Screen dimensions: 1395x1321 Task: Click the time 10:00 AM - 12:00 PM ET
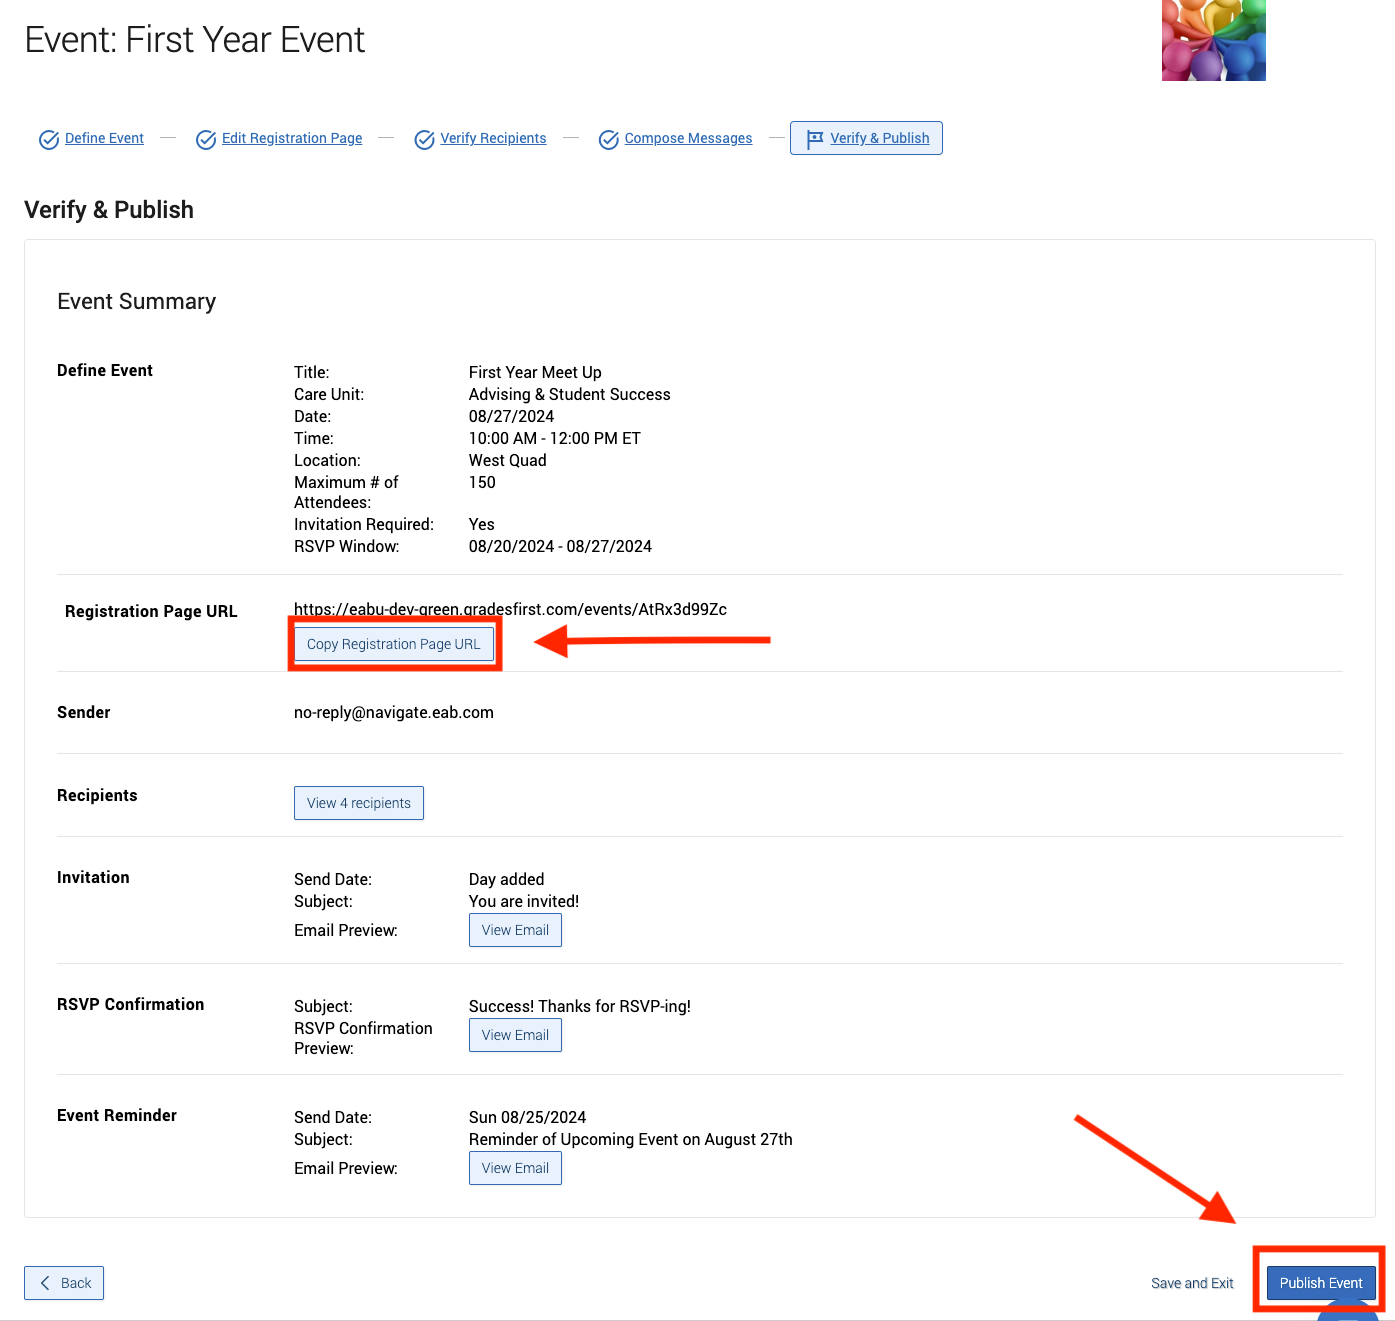pyautogui.click(x=555, y=438)
